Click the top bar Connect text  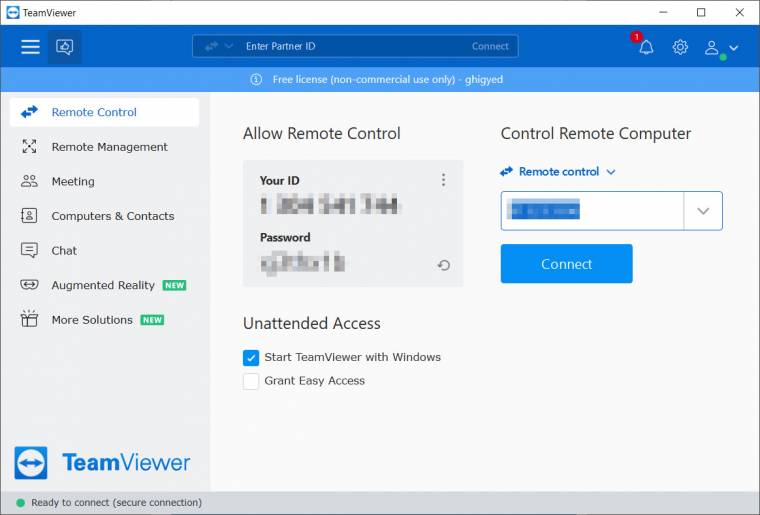490,47
